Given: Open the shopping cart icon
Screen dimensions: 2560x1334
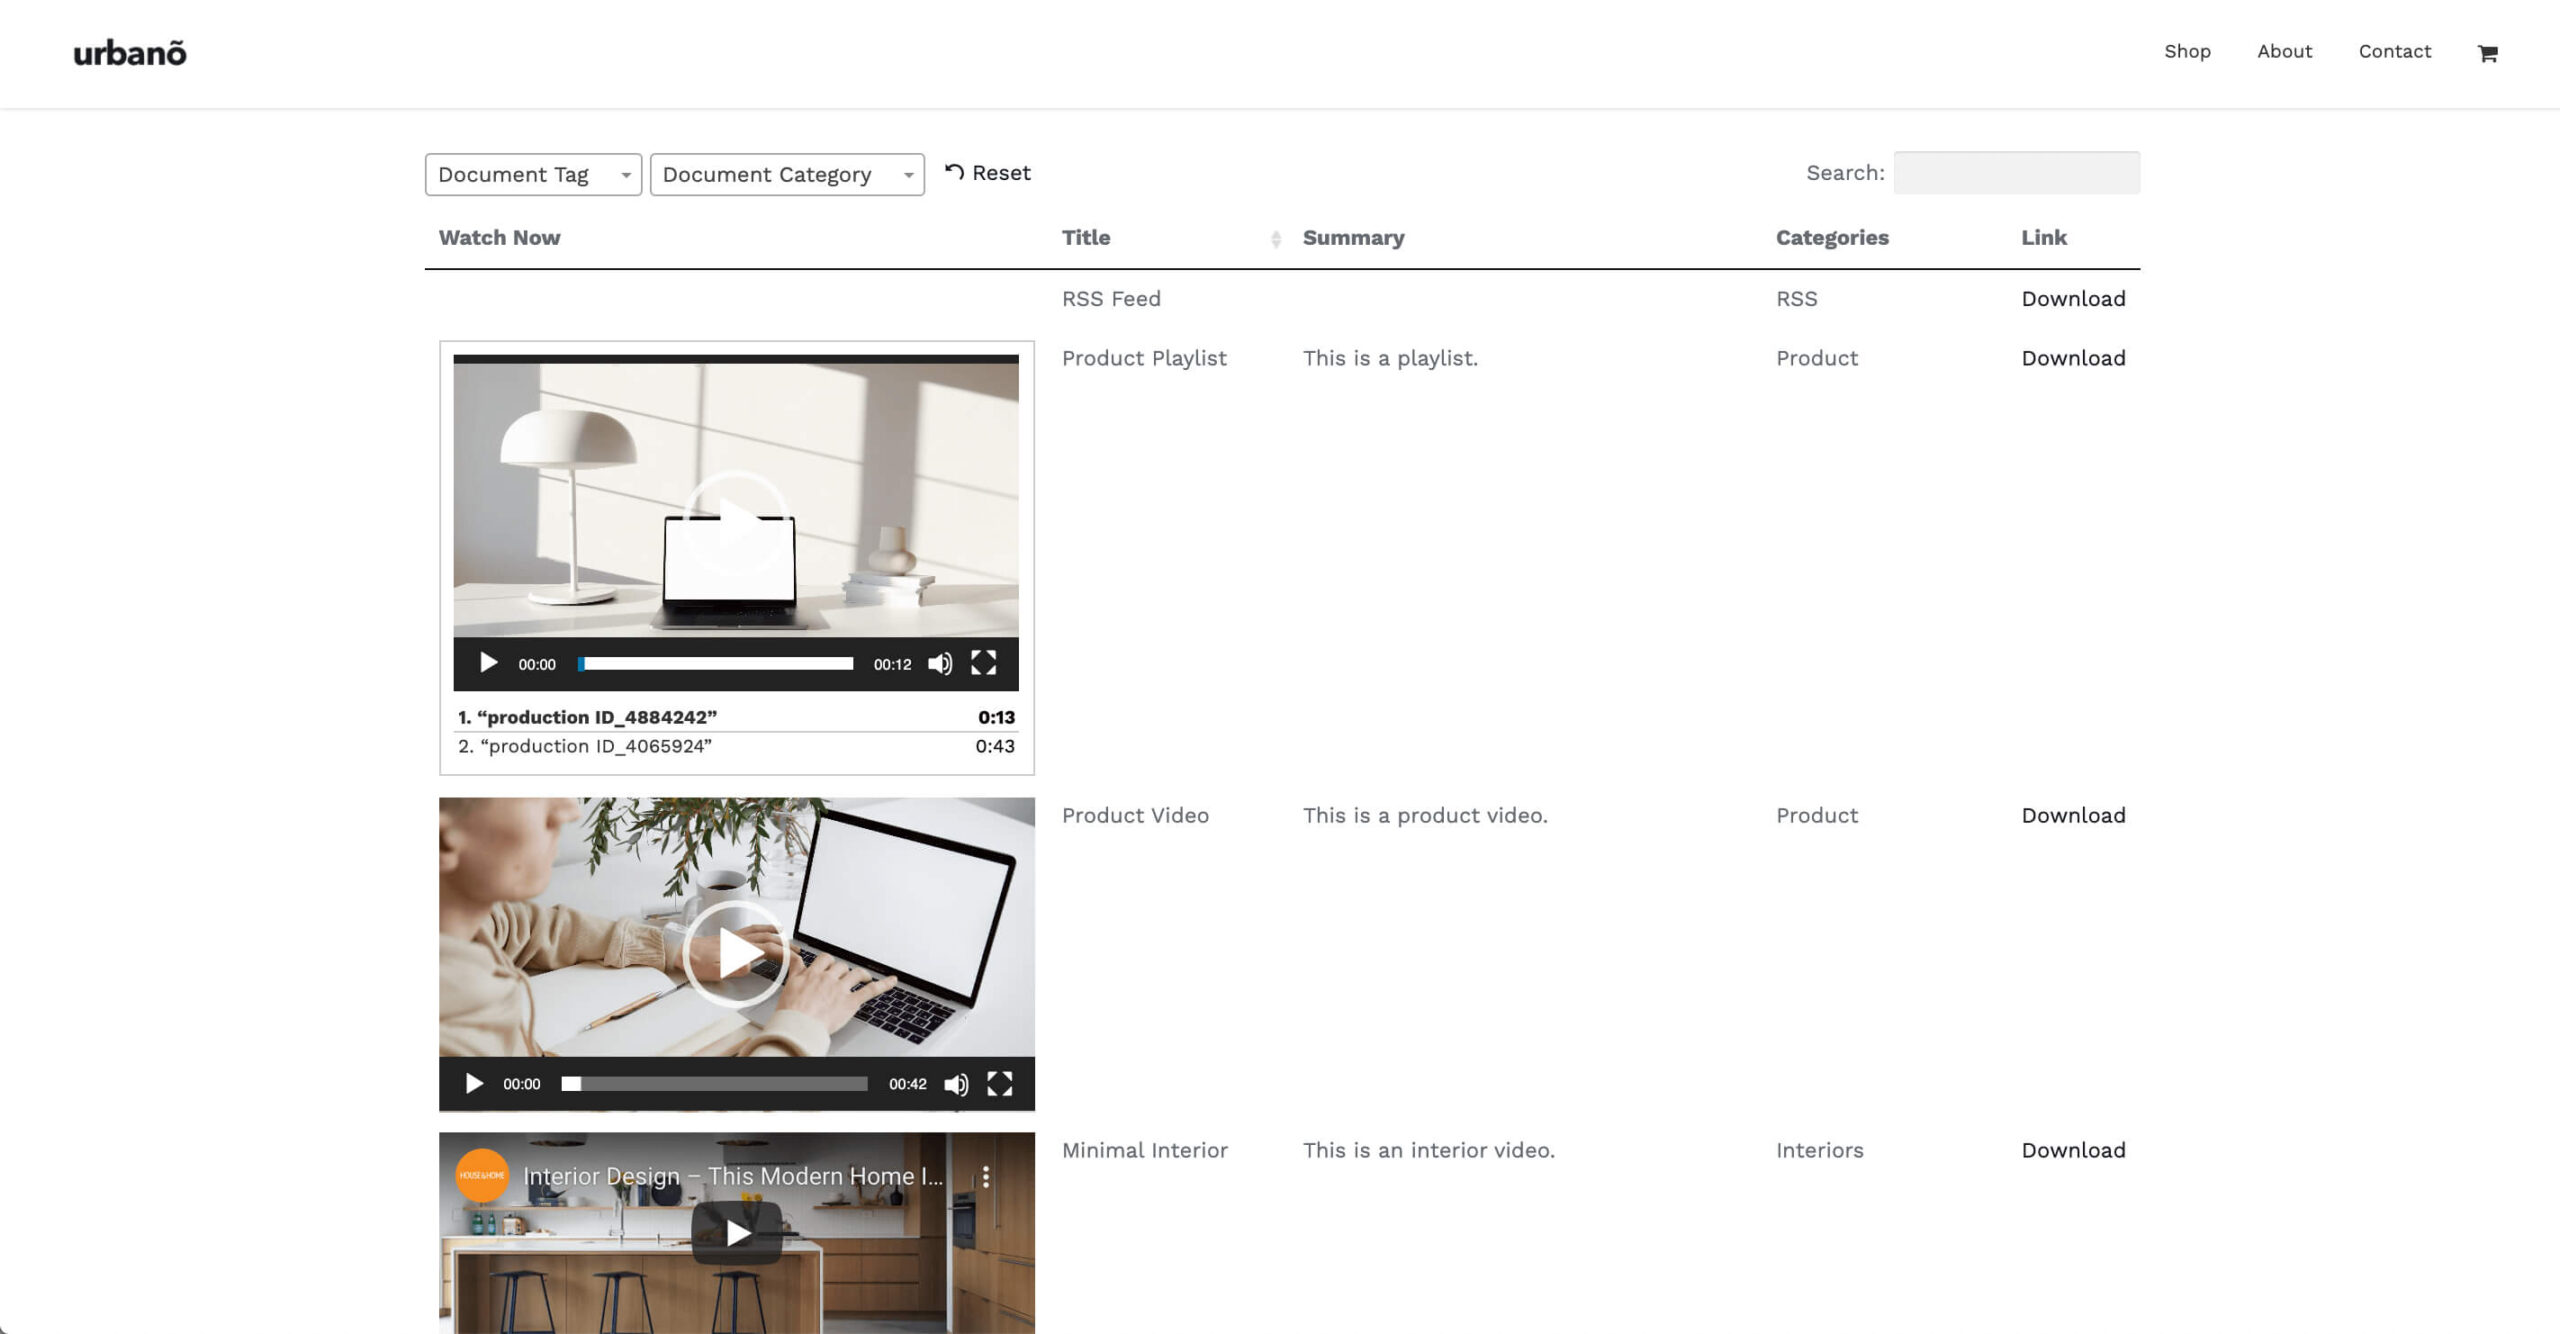Looking at the screenshot, I should point(2487,53).
